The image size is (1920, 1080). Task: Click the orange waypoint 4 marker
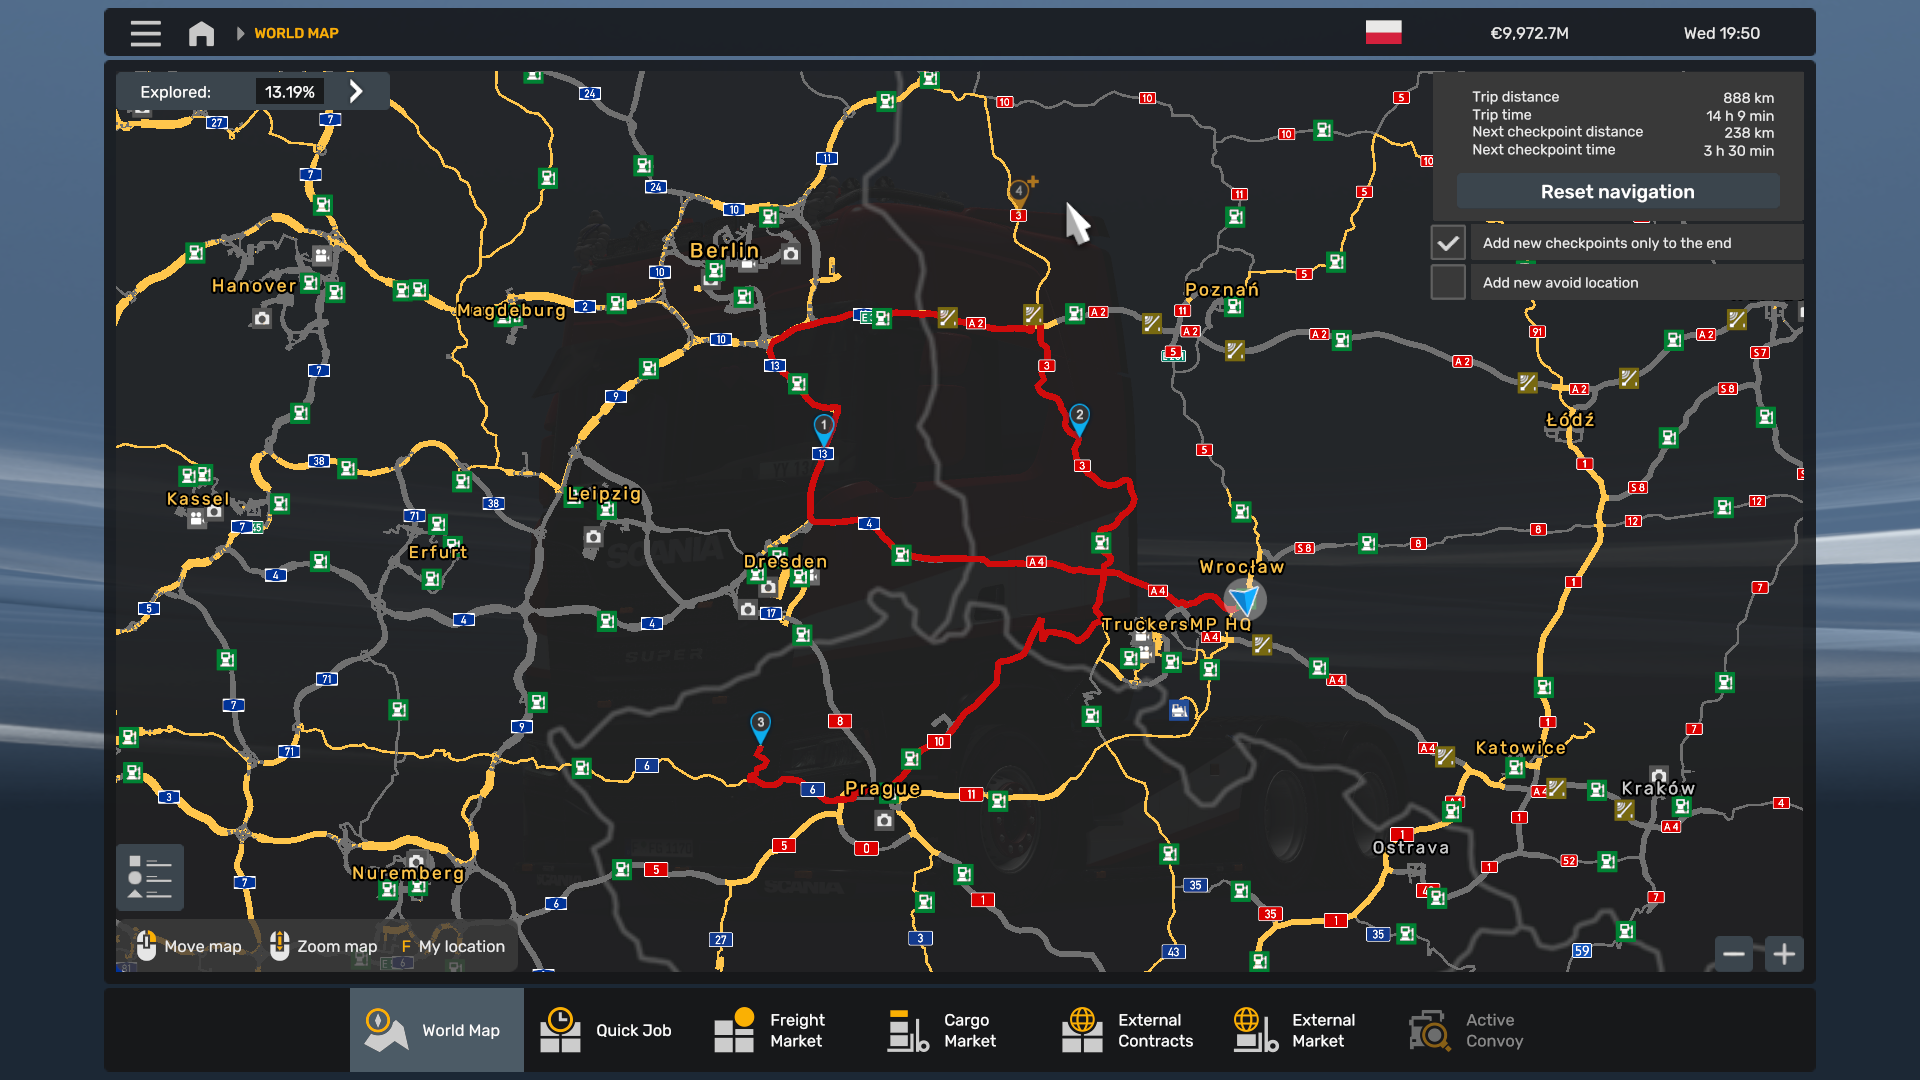tap(1018, 191)
